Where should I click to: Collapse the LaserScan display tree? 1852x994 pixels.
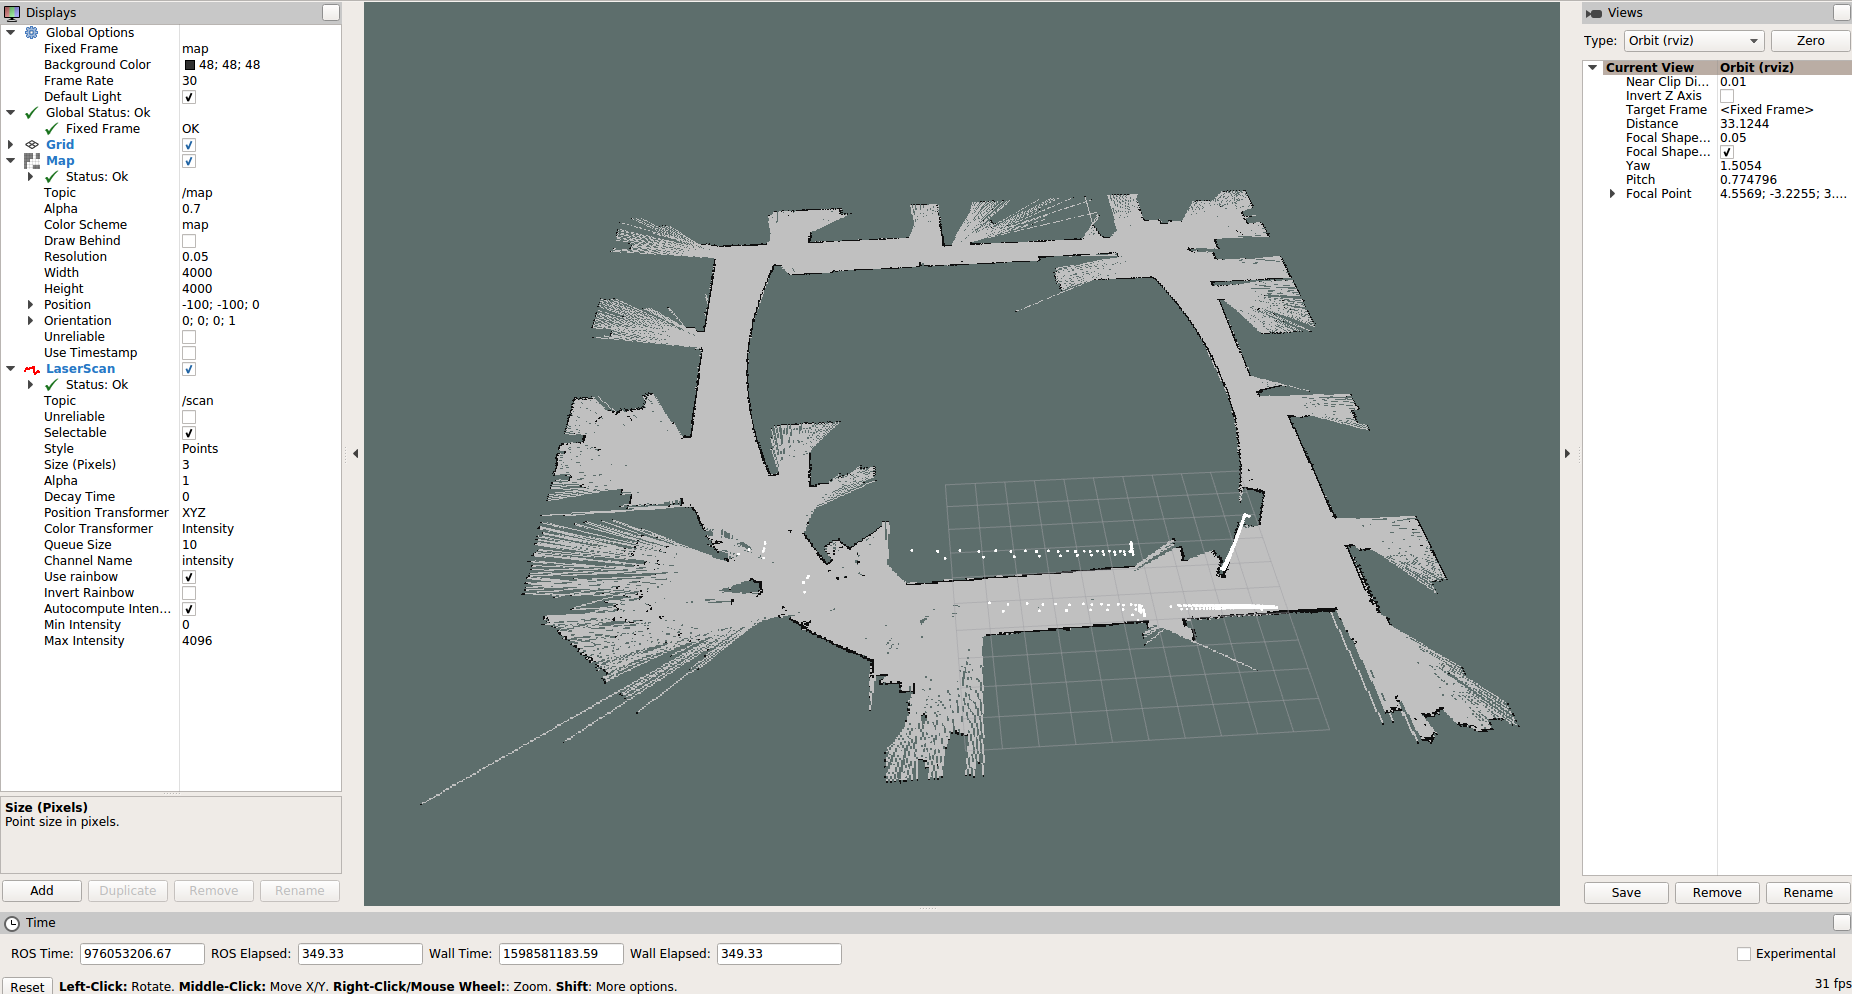(x=10, y=368)
